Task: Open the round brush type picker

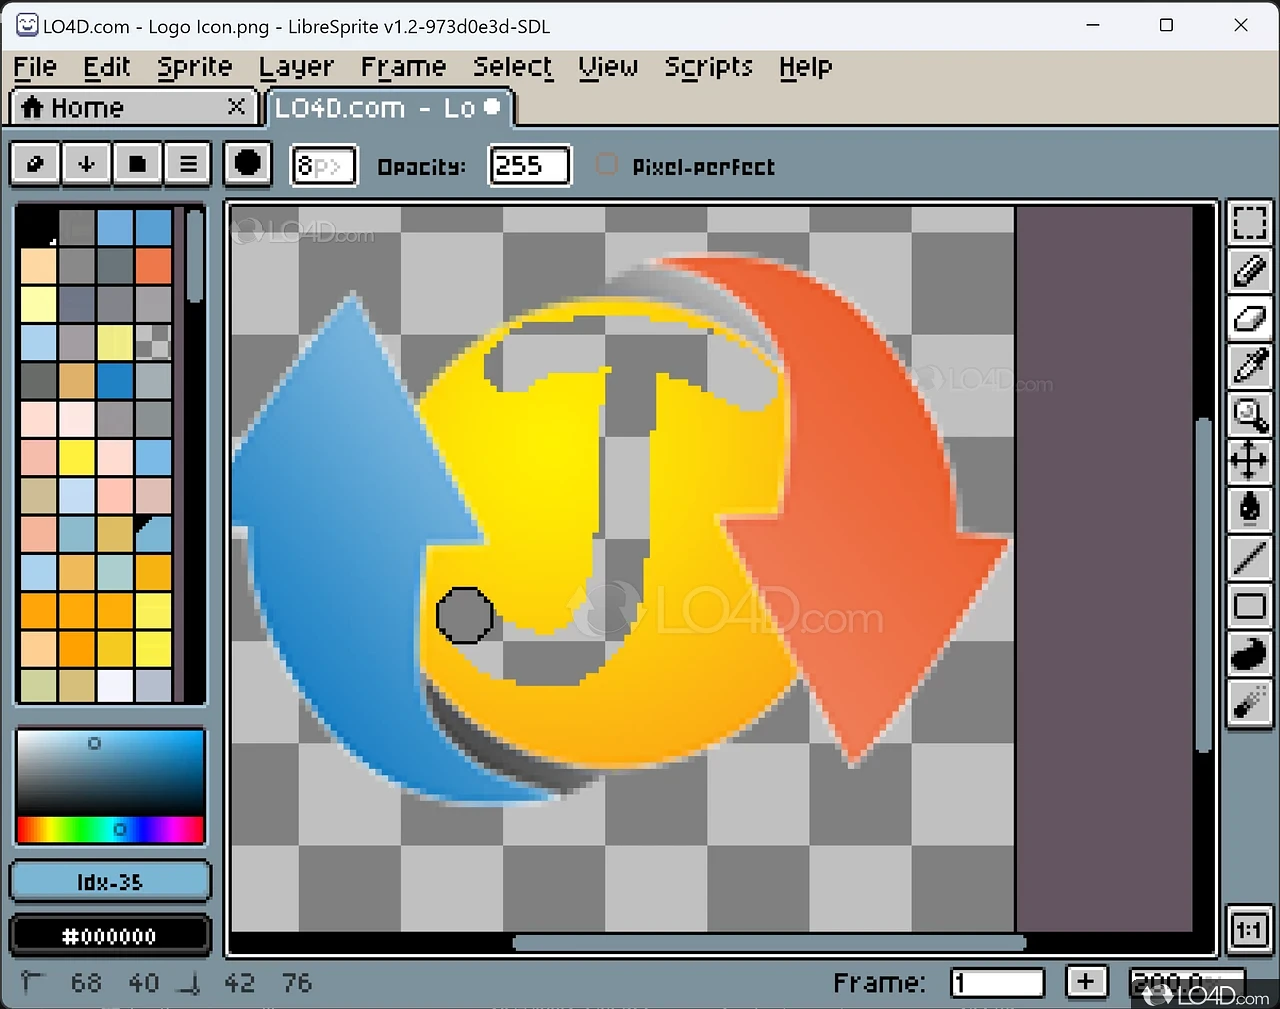Action: coord(248,164)
